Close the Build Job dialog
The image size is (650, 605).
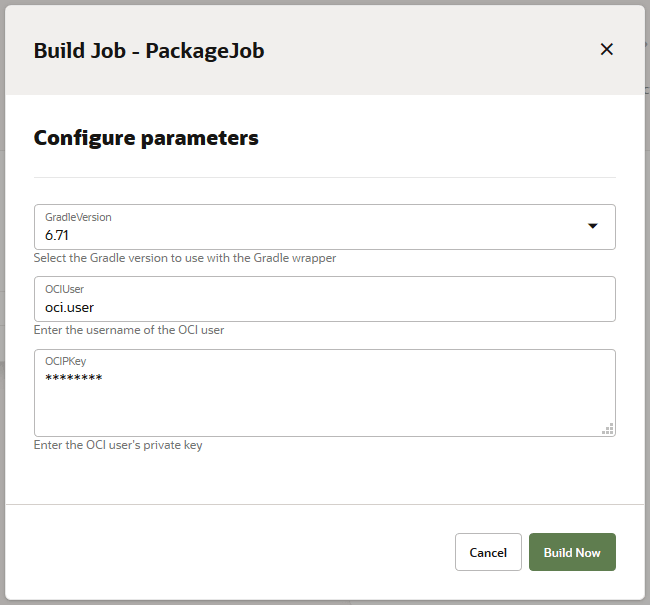click(x=606, y=49)
